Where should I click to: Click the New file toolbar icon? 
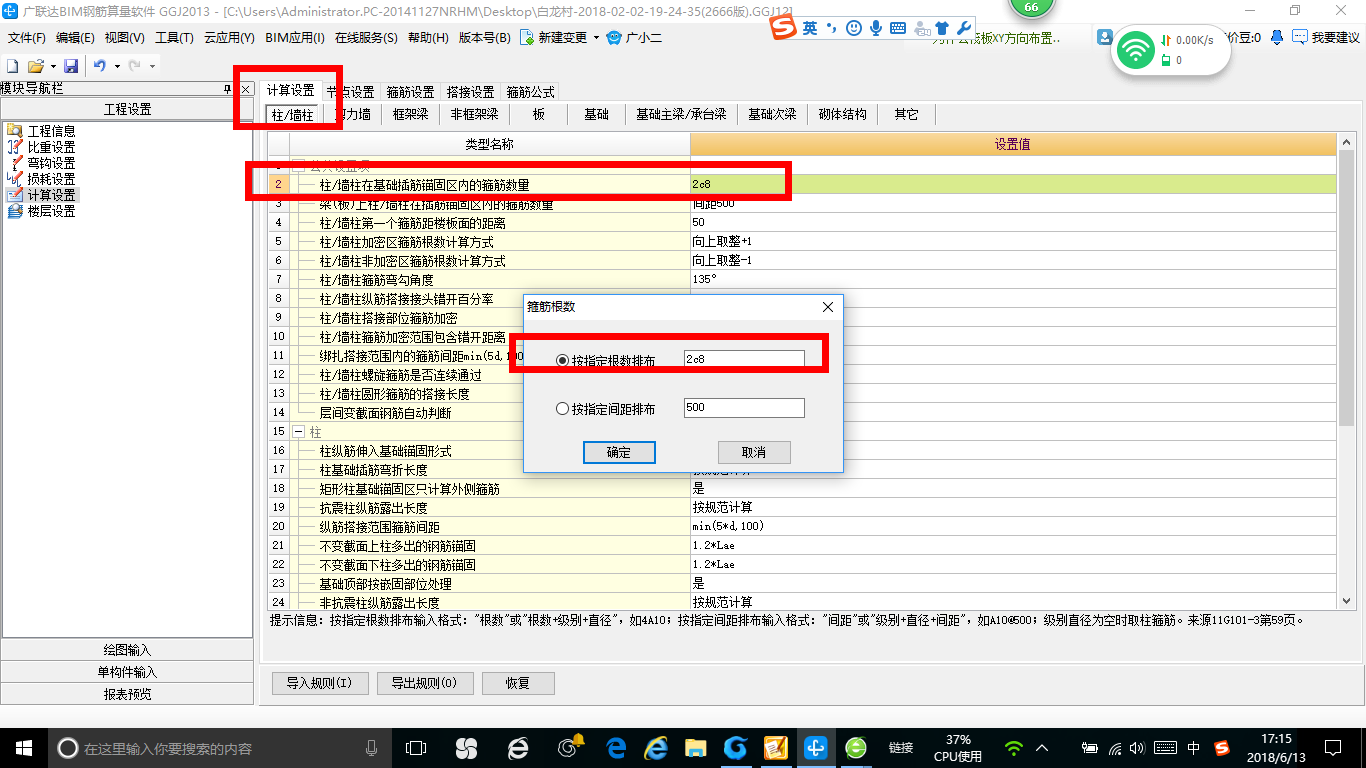pyautogui.click(x=13, y=66)
